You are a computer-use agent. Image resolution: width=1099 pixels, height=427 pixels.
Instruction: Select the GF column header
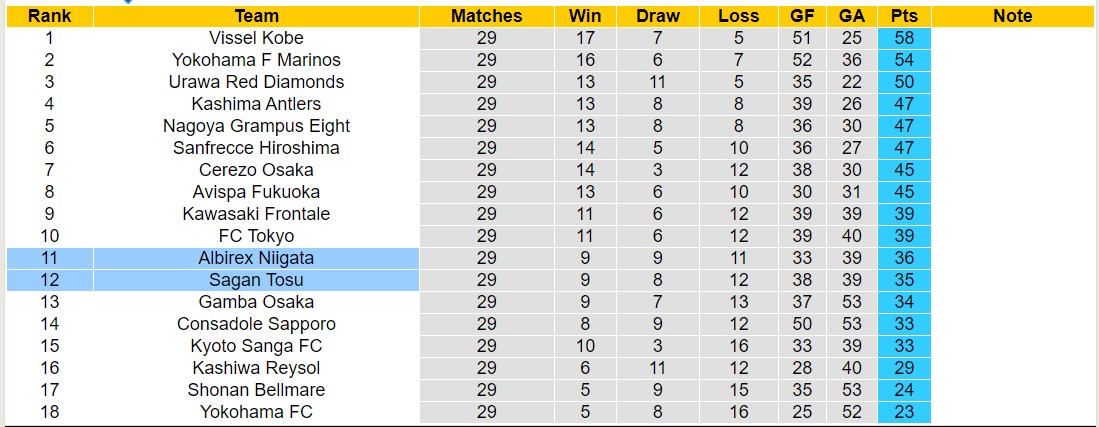point(803,16)
